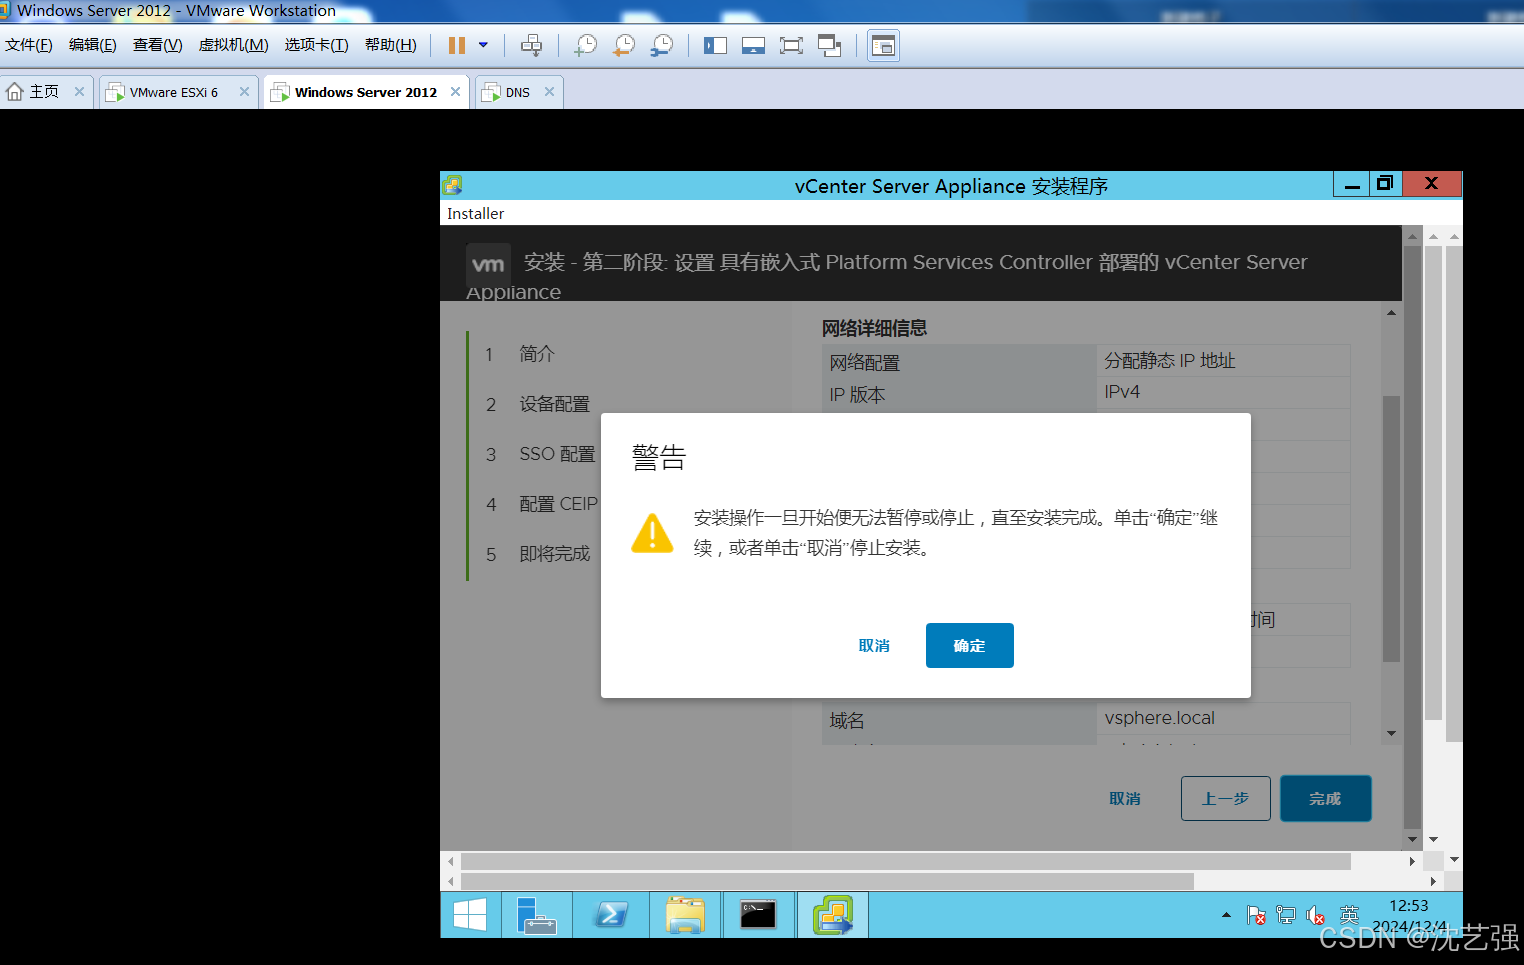1524x965 pixels.
Task: Close the DNS tab
Action: tap(549, 91)
